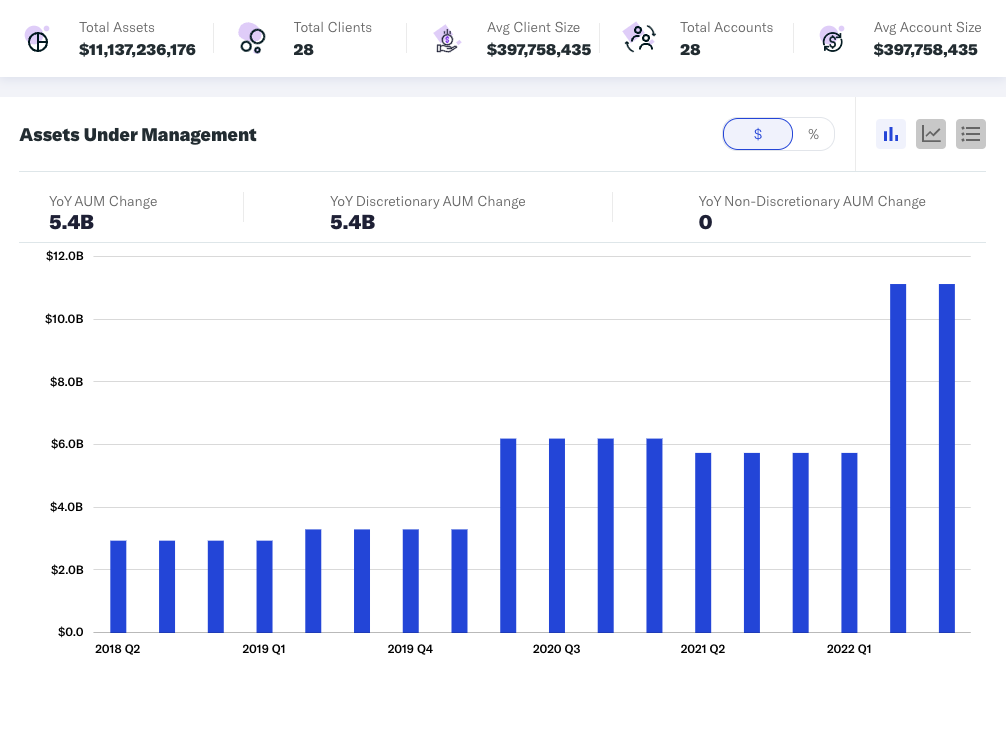Viewport: 1006px width, 737px height.
Task: Click the 2019 Q1 bar
Action: [265, 586]
